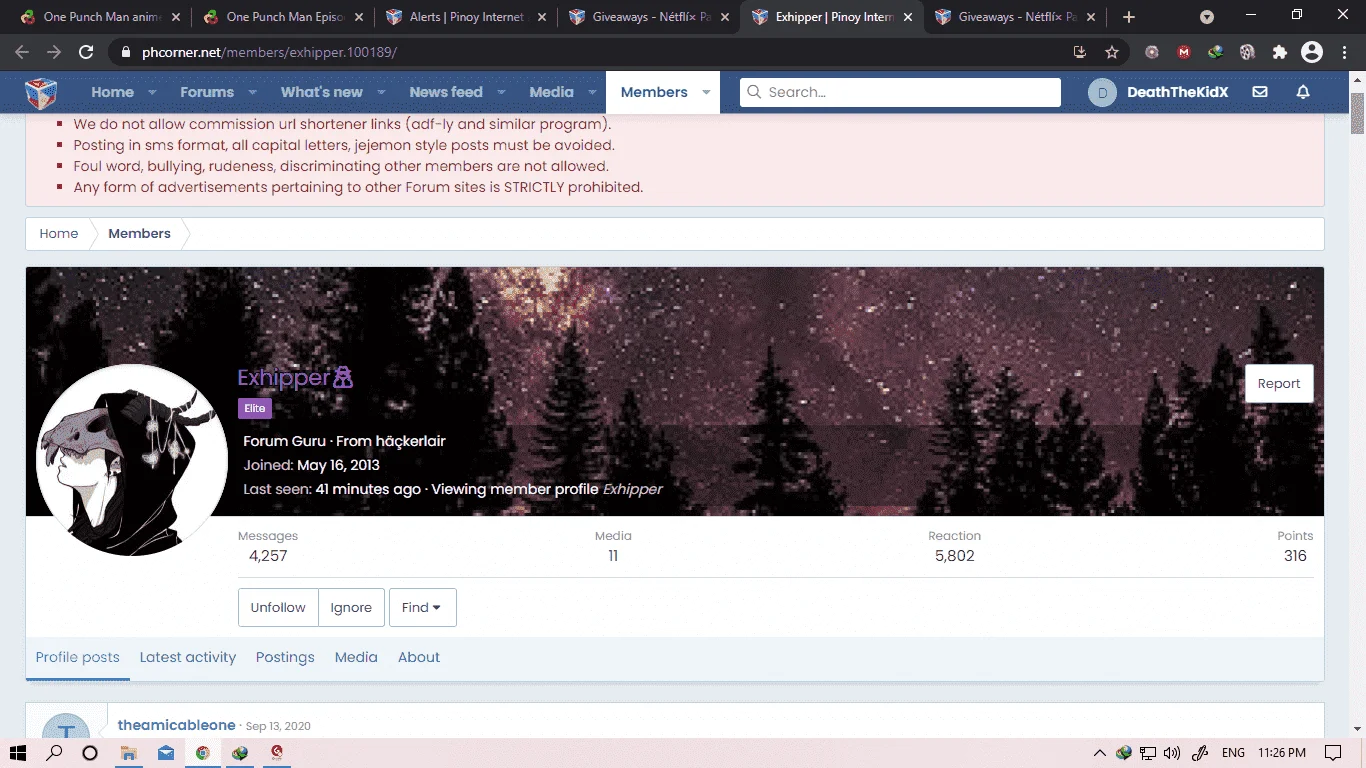Expand the Forums menu arrow
Image resolution: width=1366 pixels, height=768 pixels.
tap(253, 92)
